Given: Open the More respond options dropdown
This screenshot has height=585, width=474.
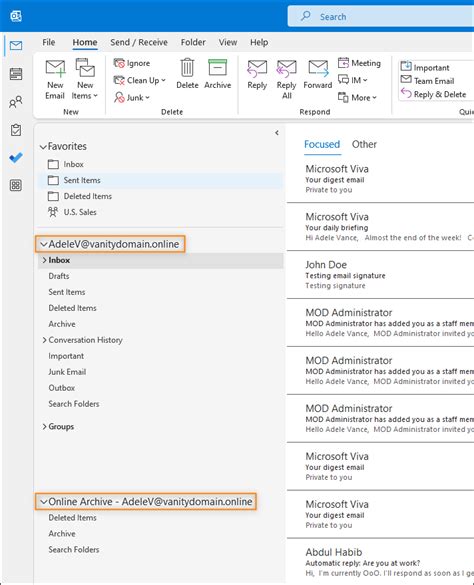Looking at the screenshot, I should [357, 97].
